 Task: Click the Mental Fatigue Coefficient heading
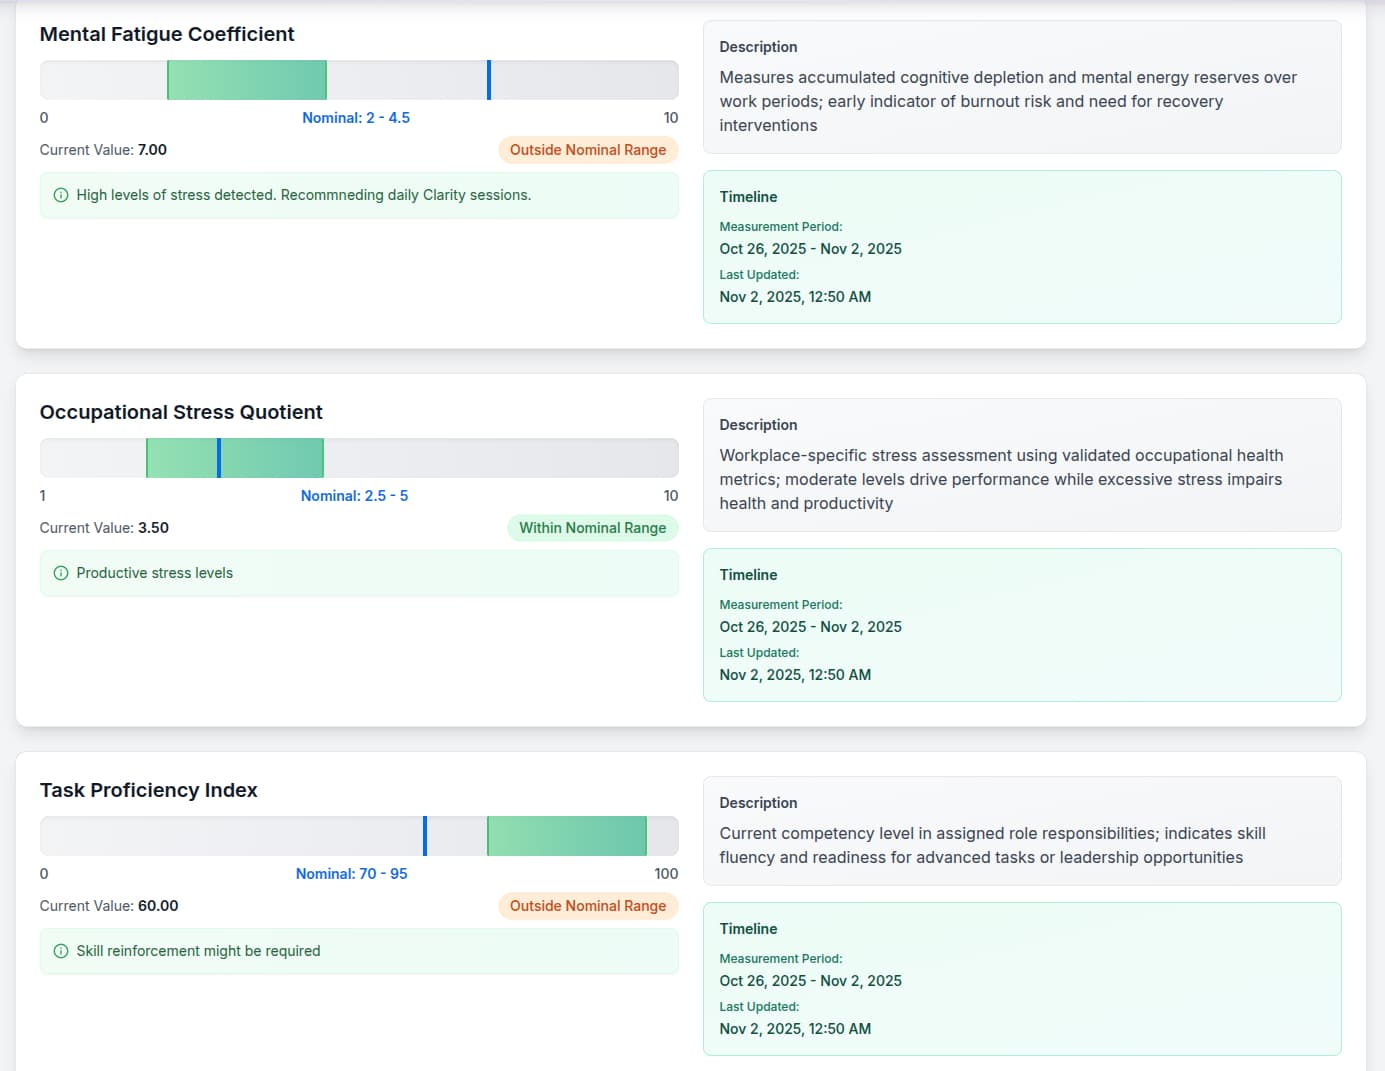pyautogui.click(x=167, y=34)
